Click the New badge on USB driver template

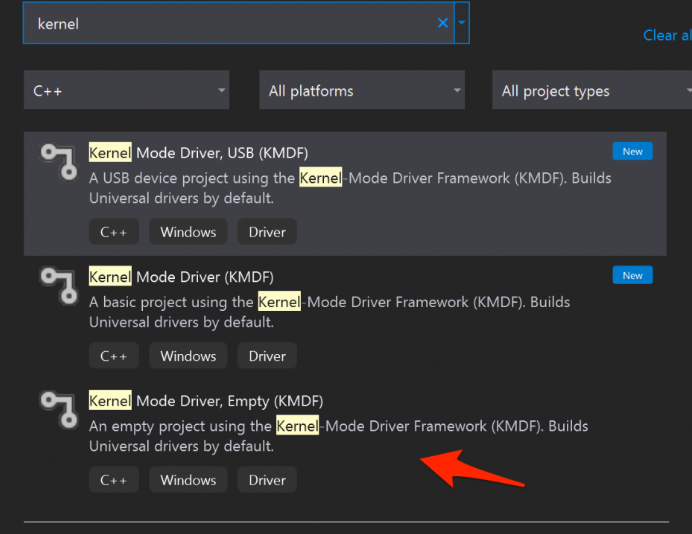(x=632, y=151)
